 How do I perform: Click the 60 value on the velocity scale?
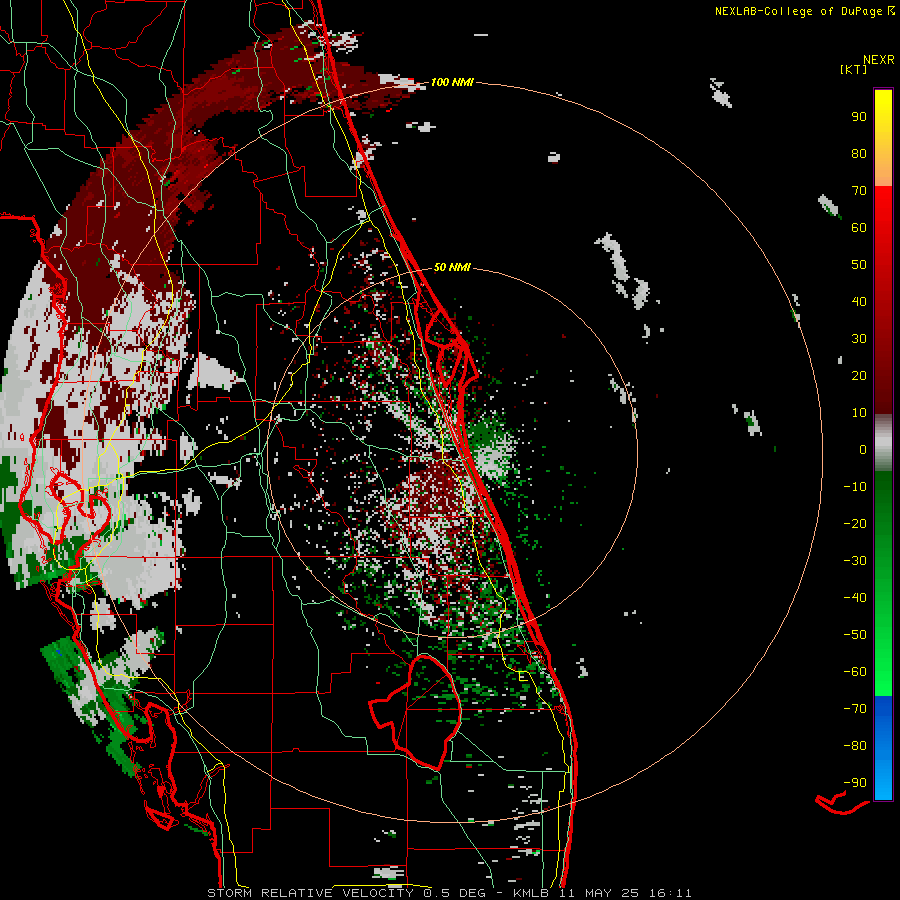[x=859, y=227]
